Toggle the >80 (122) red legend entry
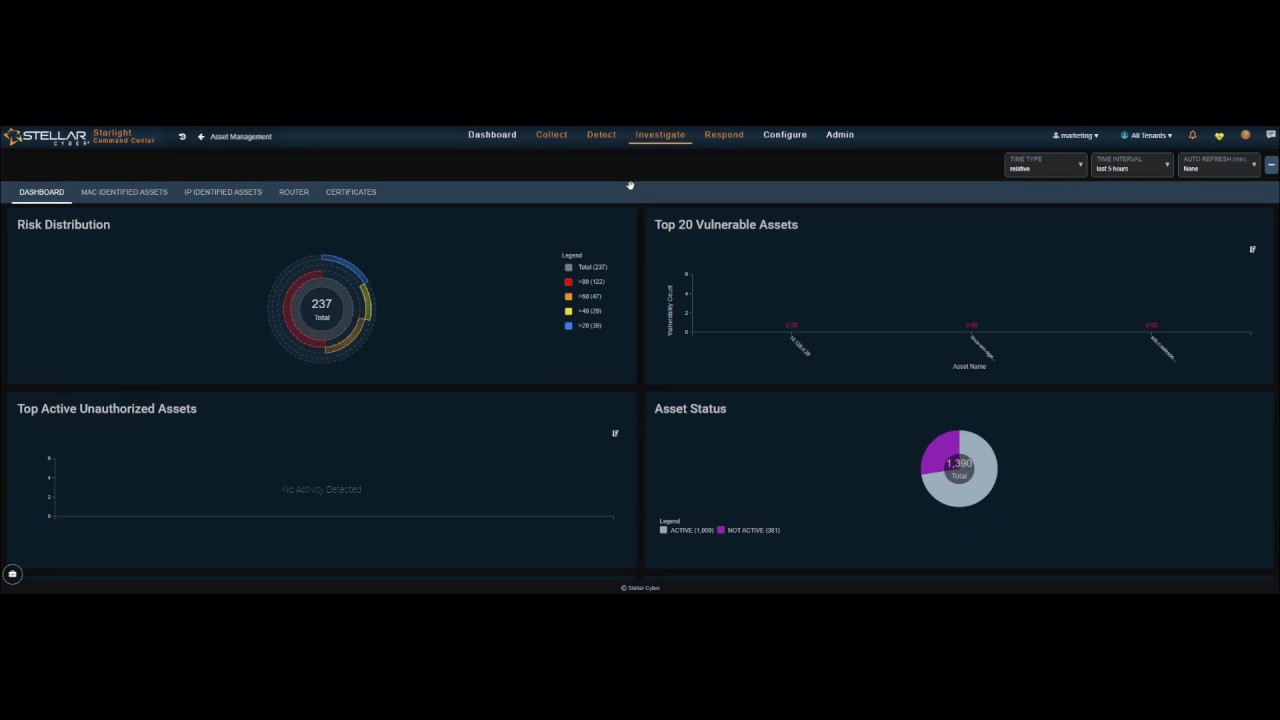Screen dimensions: 1280x720 pos(585,282)
